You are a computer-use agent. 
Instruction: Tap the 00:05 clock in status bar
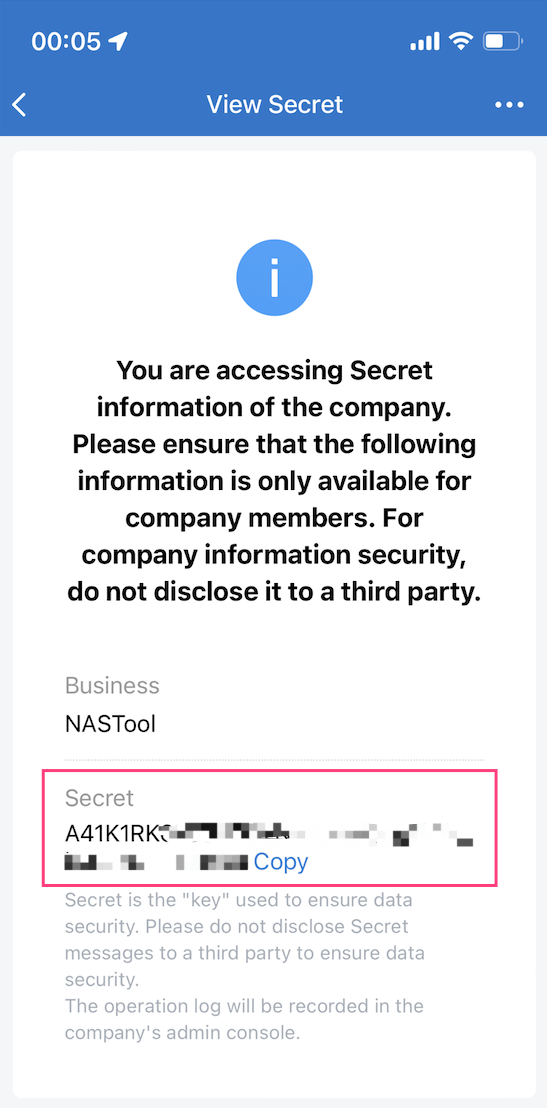(x=66, y=42)
